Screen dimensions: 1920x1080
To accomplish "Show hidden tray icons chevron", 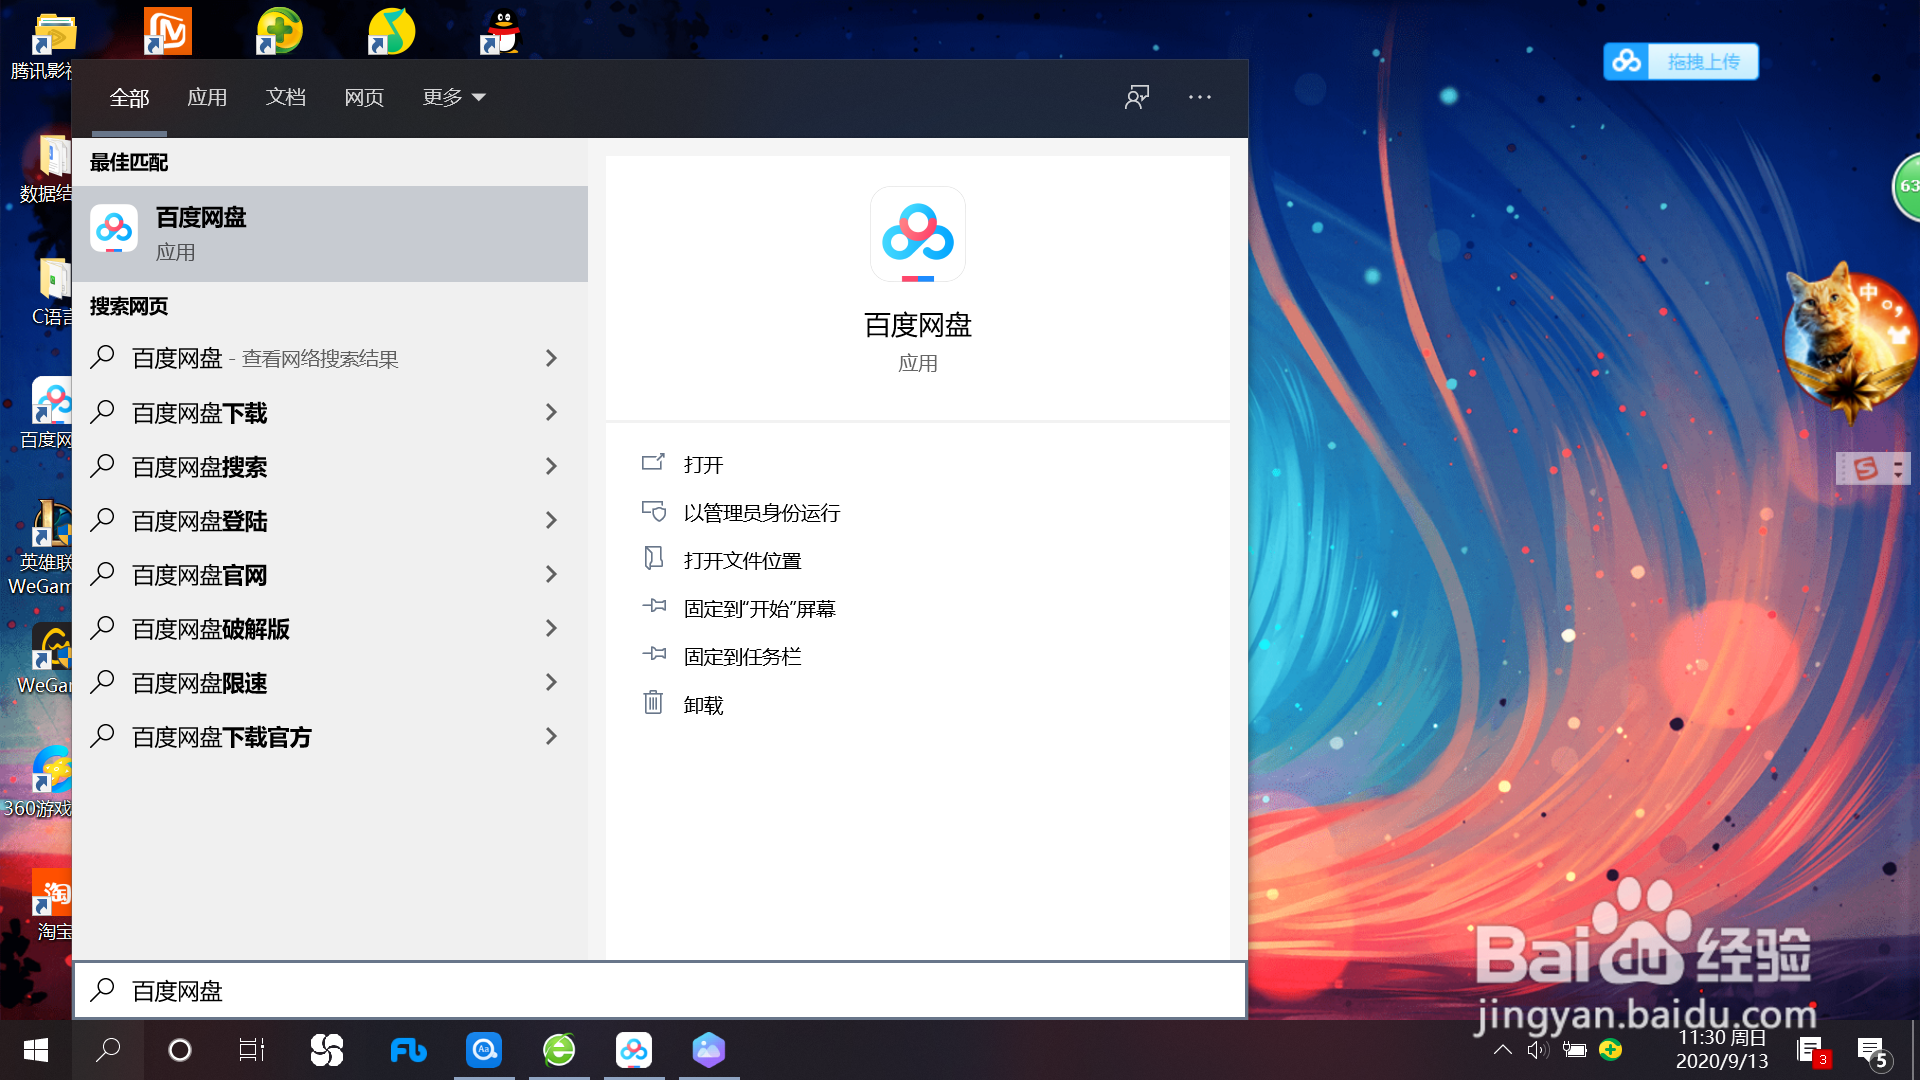I will [x=1502, y=1050].
